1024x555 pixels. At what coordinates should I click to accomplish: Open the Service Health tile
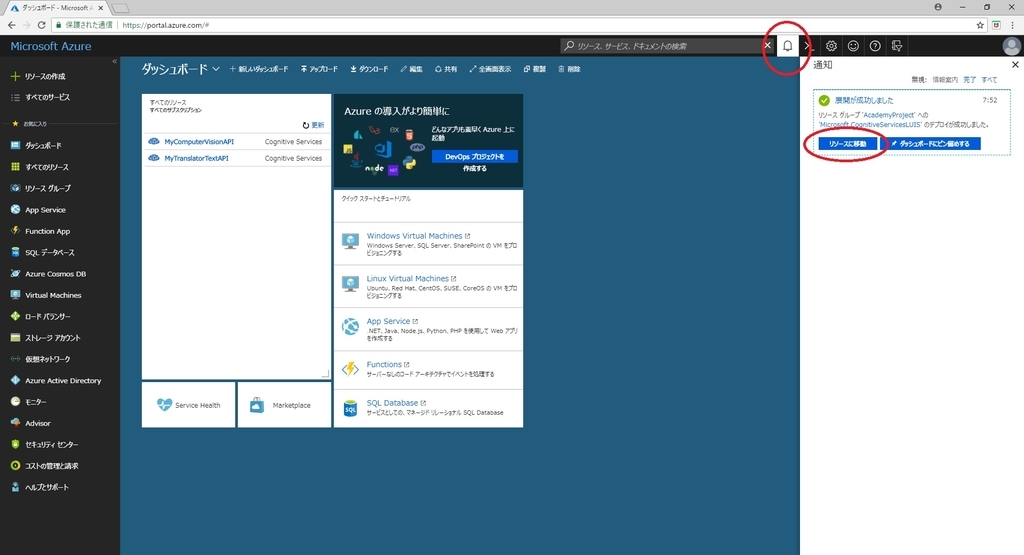[x=189, y=405]
